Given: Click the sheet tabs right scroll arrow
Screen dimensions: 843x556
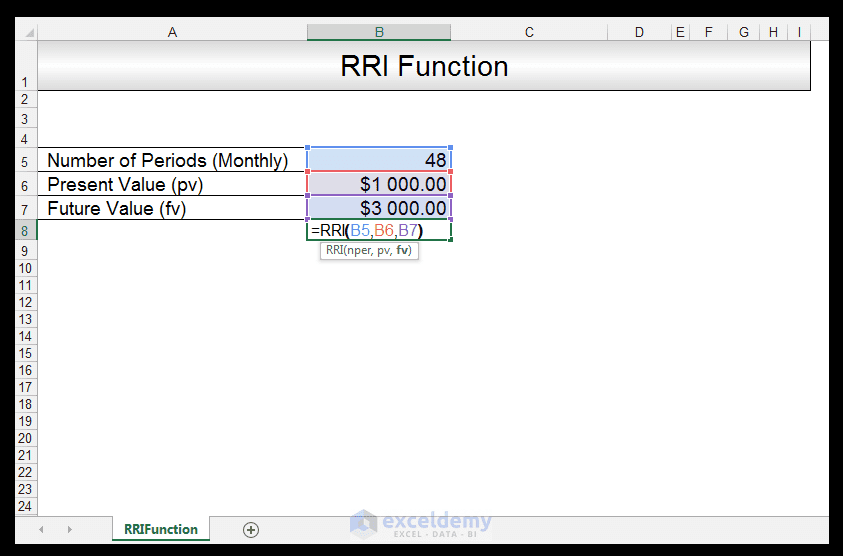Looking at the screenshot, I should tap(69, 530).
